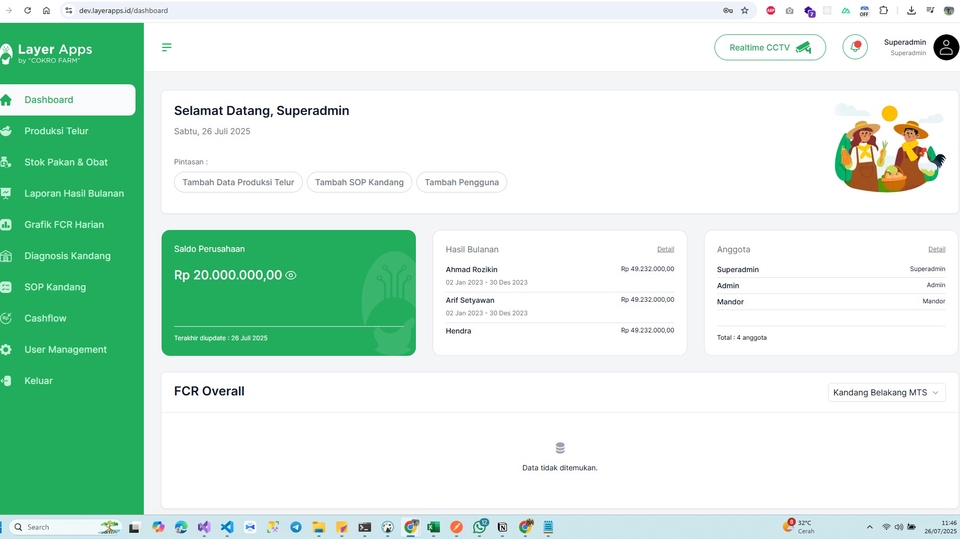Click Tambah Data Produksi Telur shortcut
This screenshot has width=960, height=539.
point(238,182)
